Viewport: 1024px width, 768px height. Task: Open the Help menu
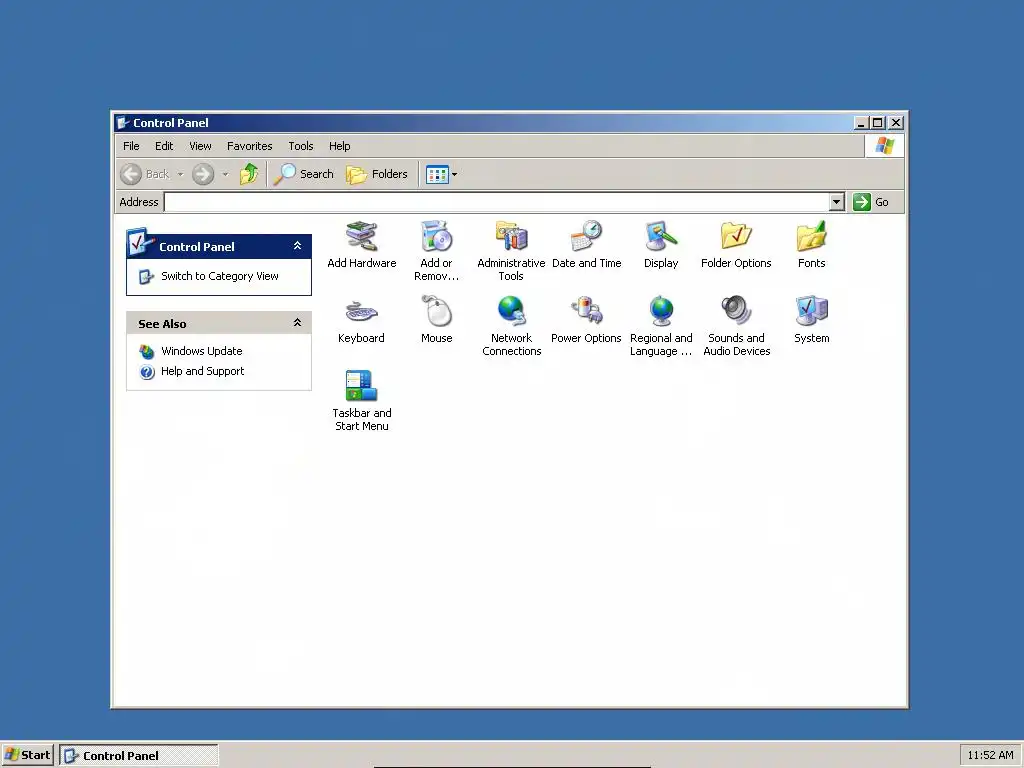pos(340,146)
